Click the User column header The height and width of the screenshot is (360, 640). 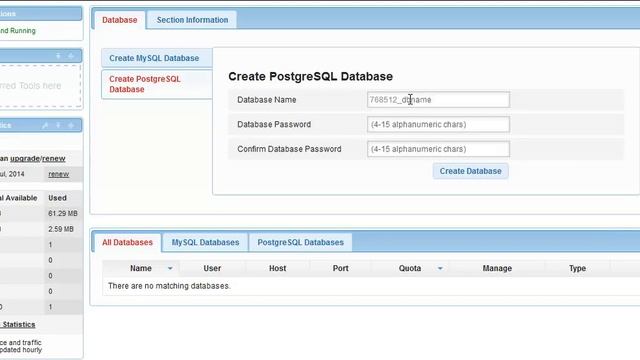click(212, 269)
